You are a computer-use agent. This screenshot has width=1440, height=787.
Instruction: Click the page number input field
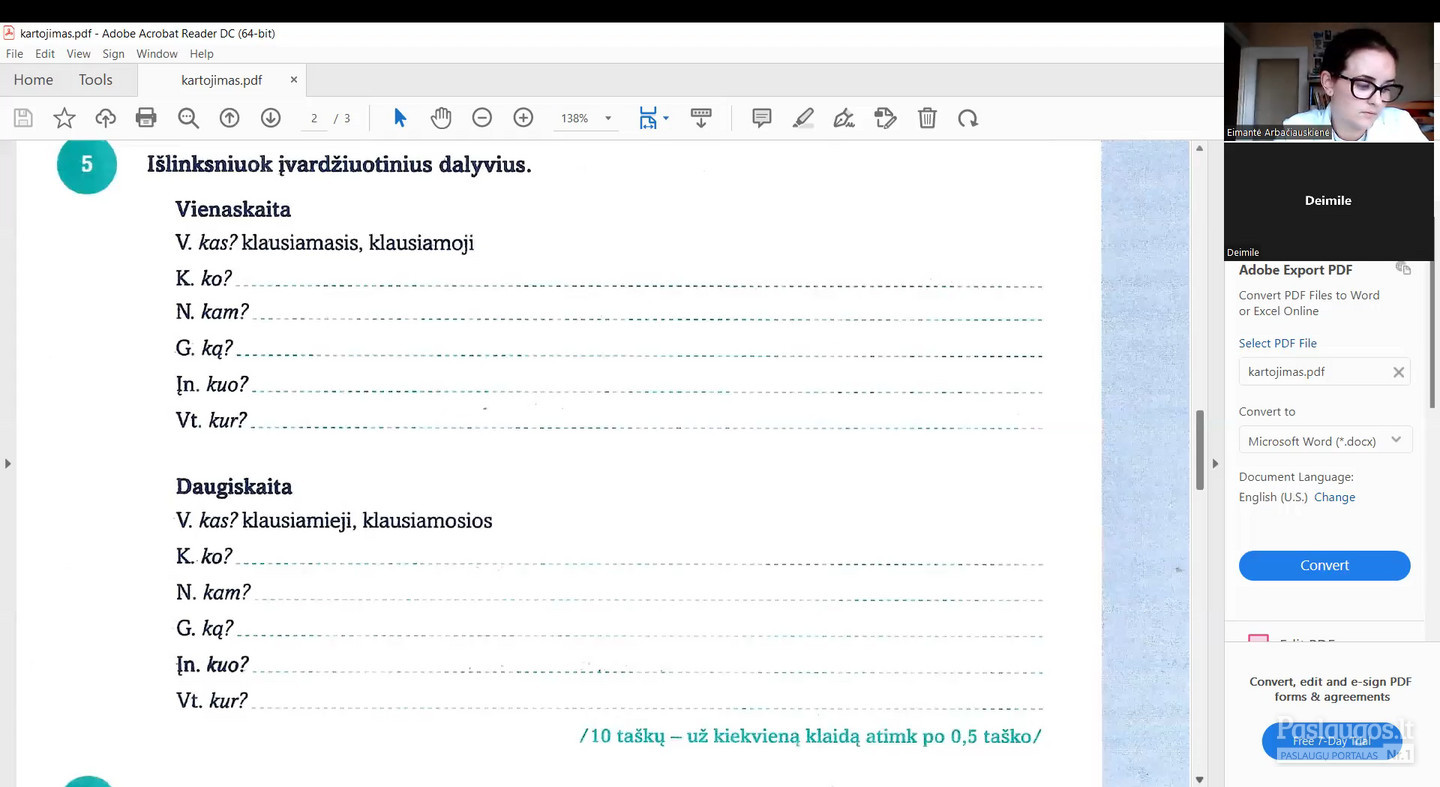[314, 118]
